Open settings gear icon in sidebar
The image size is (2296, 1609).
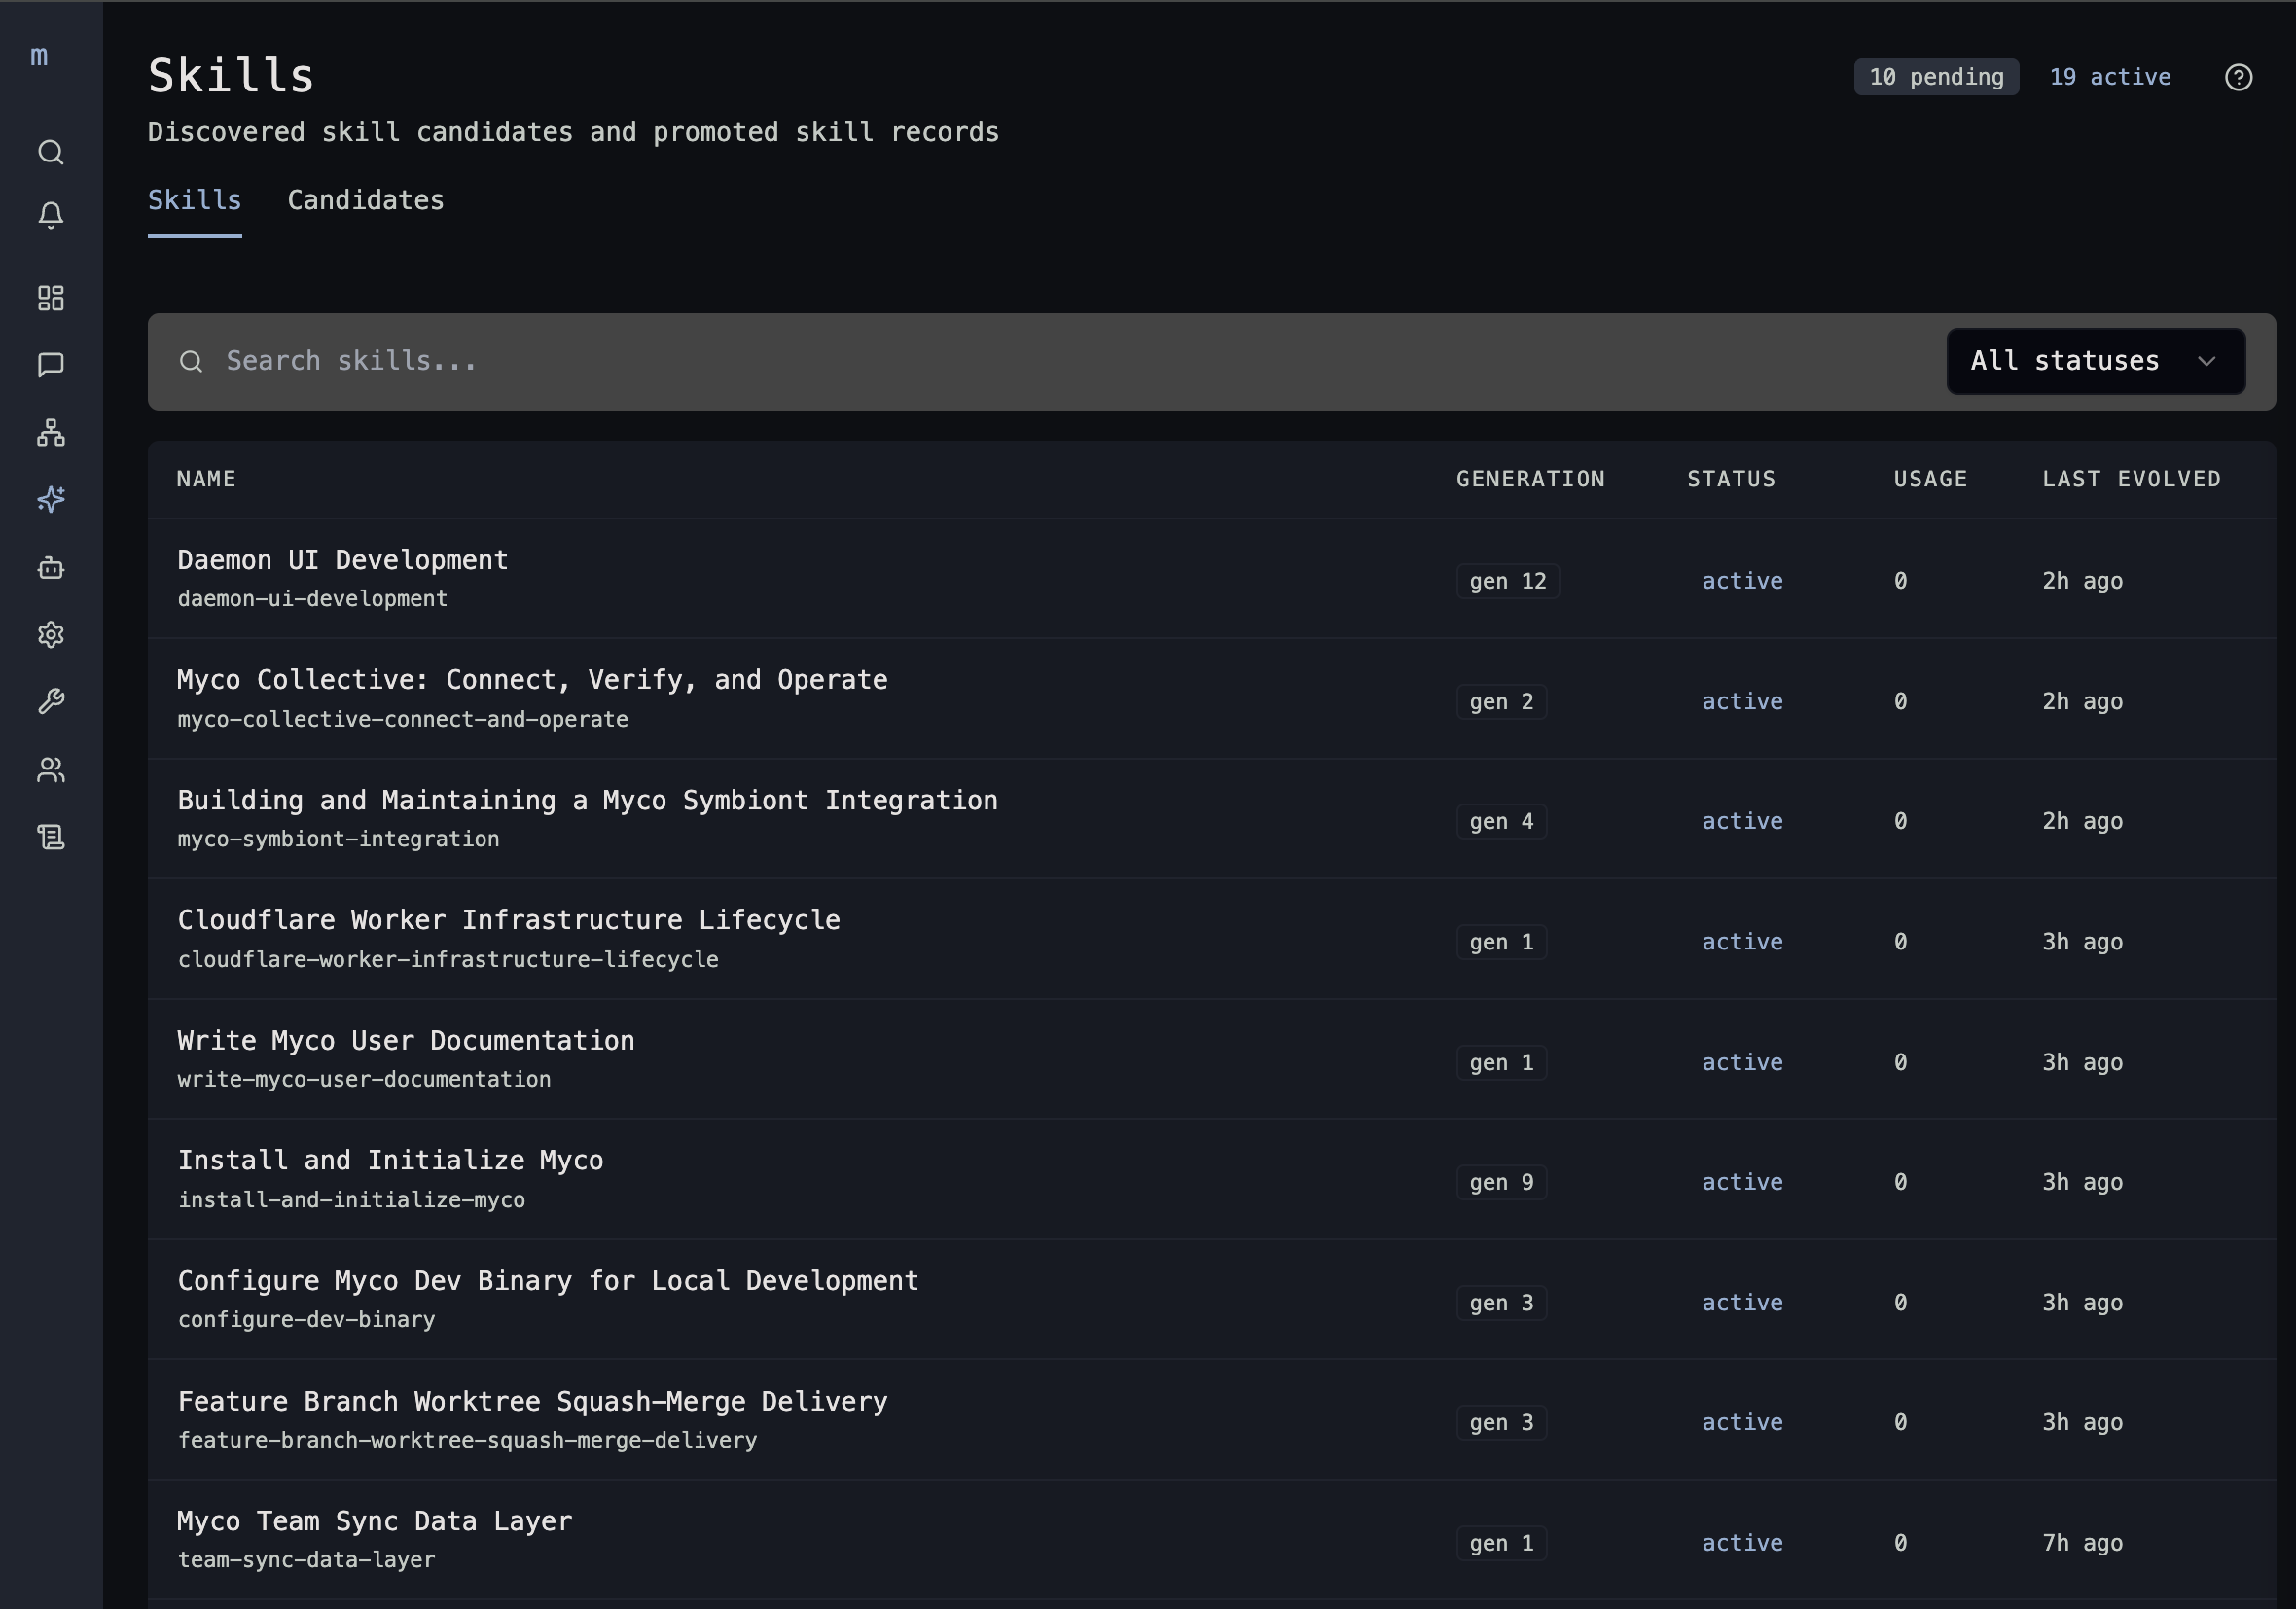pyautogui.click(x=51, y=635)
